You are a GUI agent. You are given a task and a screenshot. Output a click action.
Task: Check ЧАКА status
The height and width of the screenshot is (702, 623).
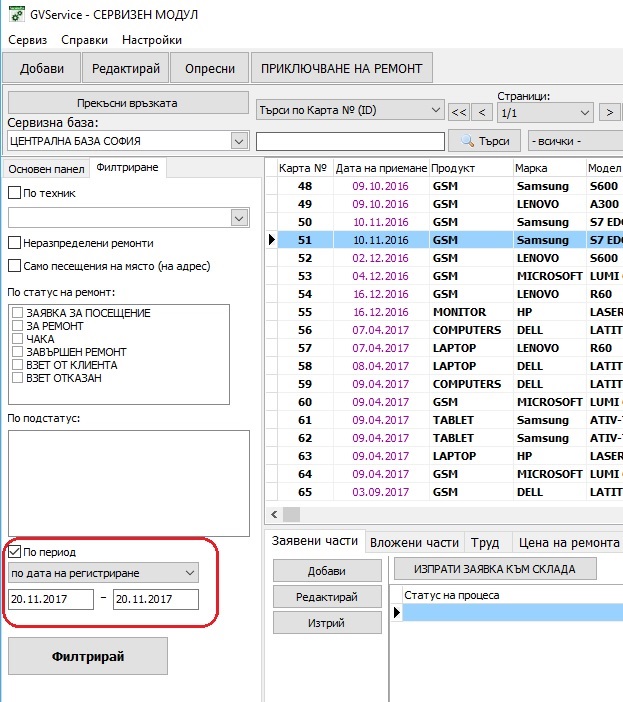tap(17, 338)
